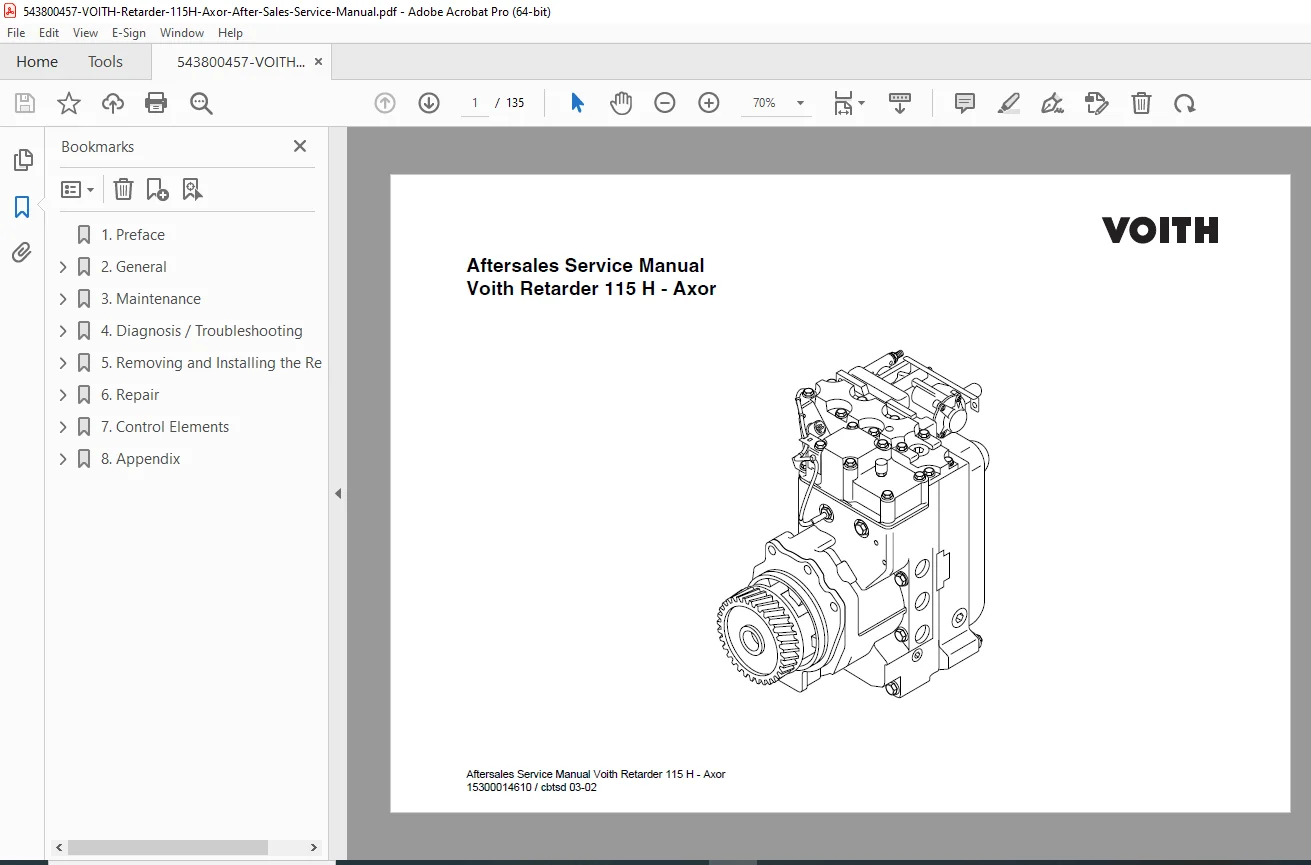Click bookmarks horizontal scrollbar thumb
The image size is (1311, 865).
point(169,847)
